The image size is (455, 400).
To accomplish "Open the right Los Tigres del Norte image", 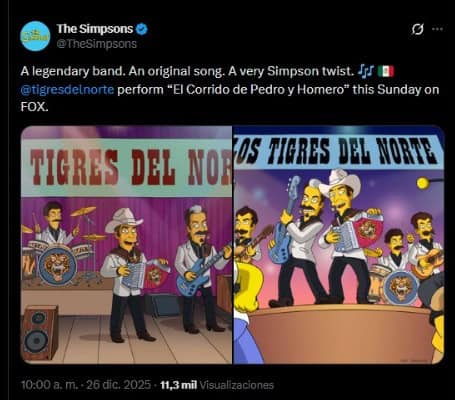I will coord(339,245).
